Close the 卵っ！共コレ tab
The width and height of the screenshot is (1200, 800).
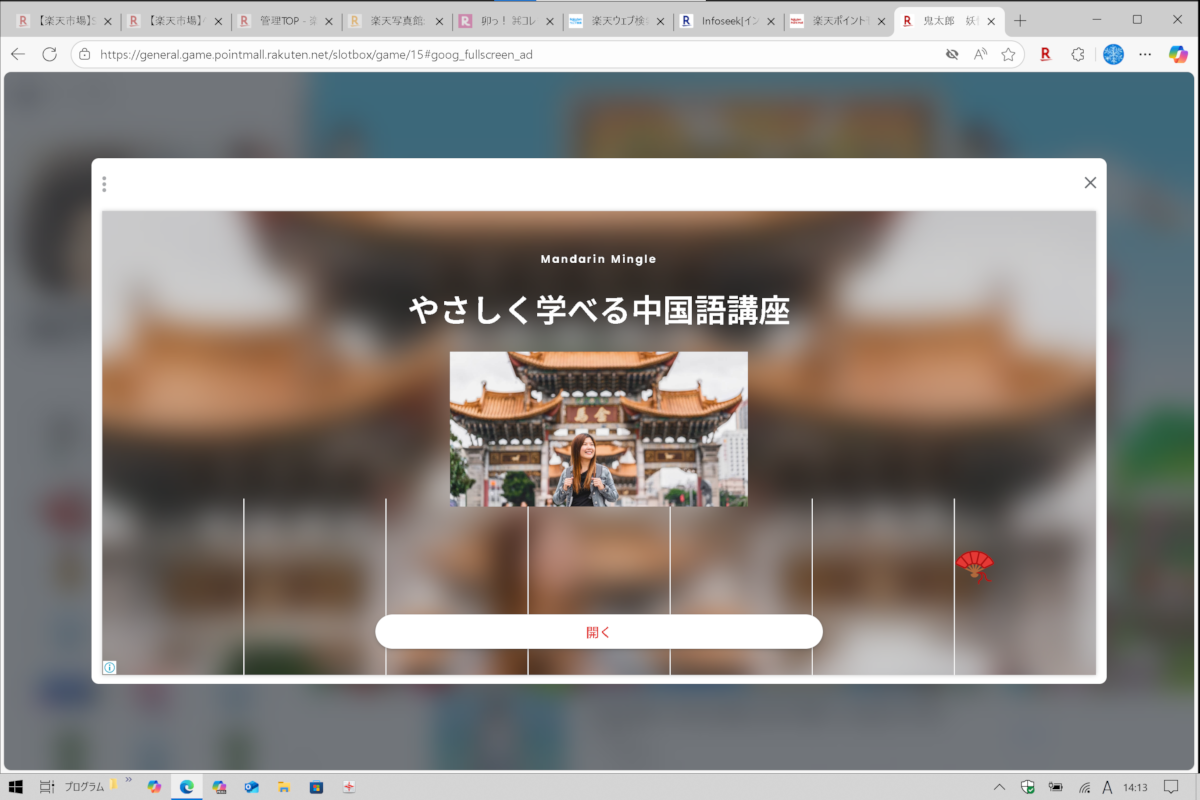click(x=549, y=21)
